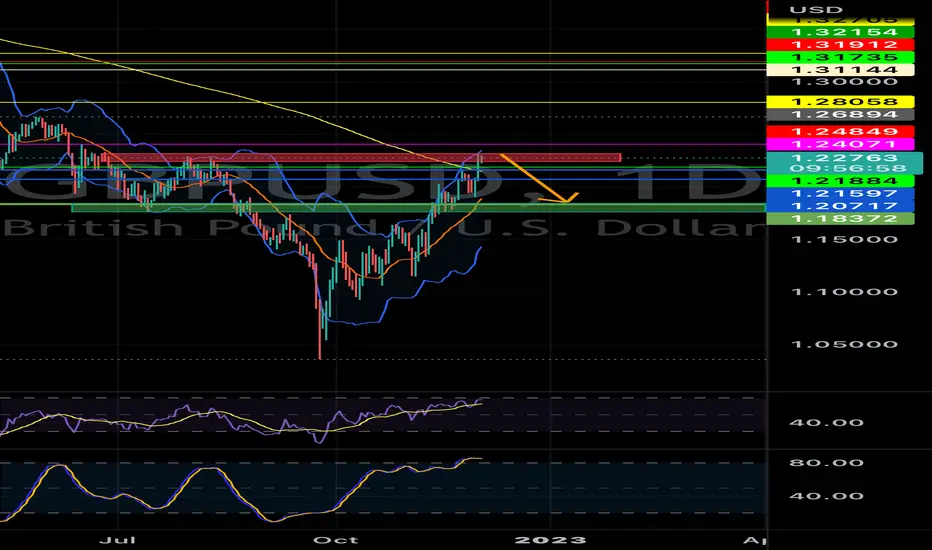This screenshot has width=932, height=550.
Task: Click the 1.31144 cream price label
Action: tap(840, 70)
